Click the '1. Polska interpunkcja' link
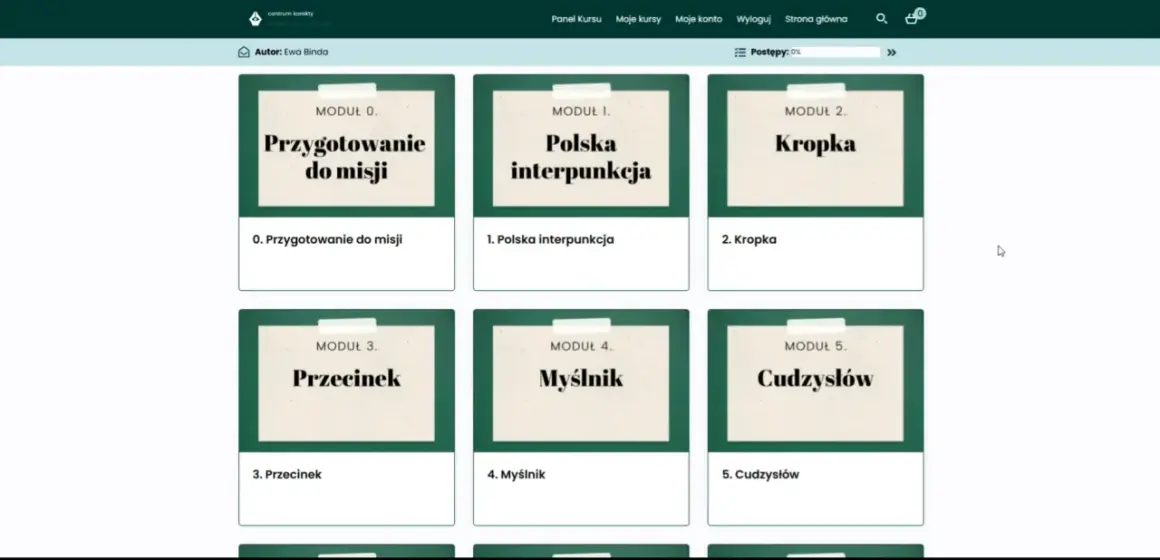The width and height of the screenshot is (1160, 560). (x=550, y=240)
